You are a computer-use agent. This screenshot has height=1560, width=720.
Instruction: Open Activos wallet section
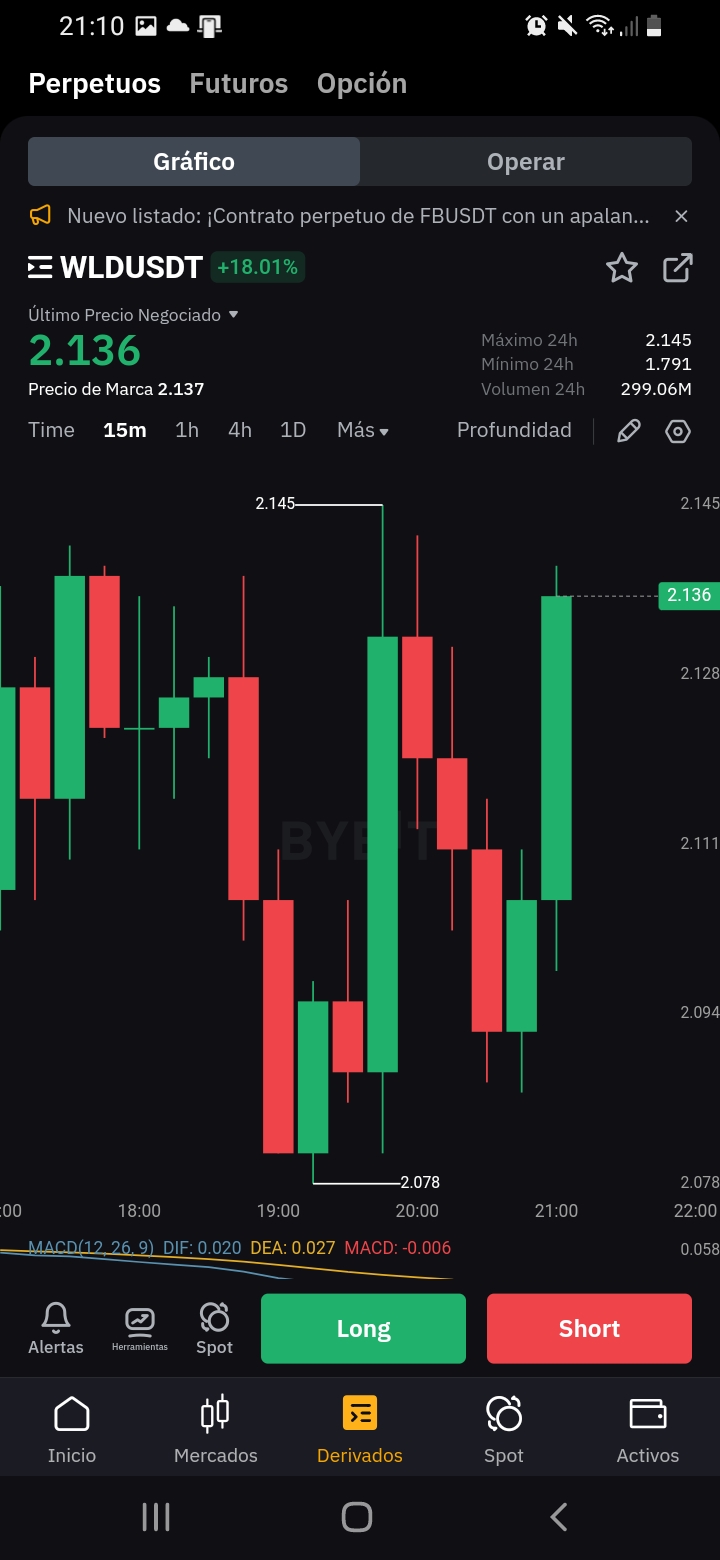[648, 1430]
